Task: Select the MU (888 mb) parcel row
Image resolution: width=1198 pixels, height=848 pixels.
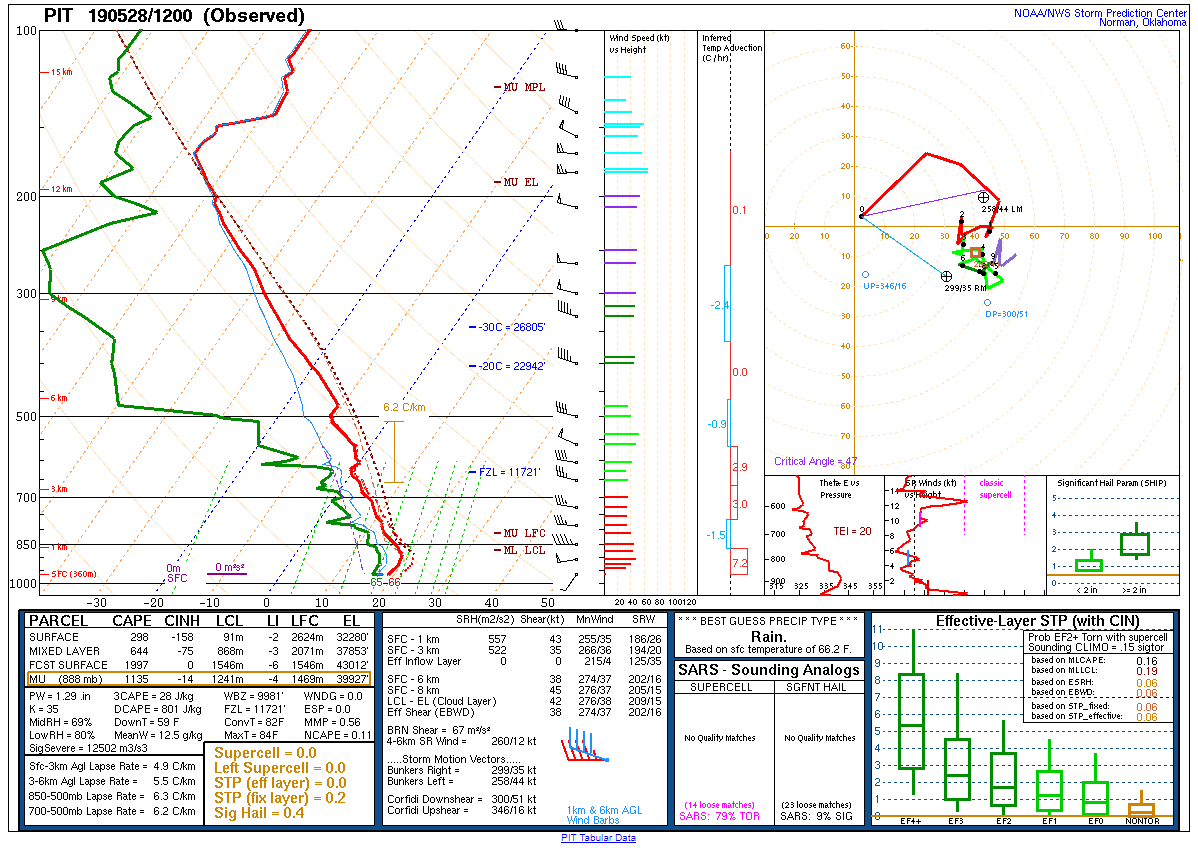Action: point(199,679)
